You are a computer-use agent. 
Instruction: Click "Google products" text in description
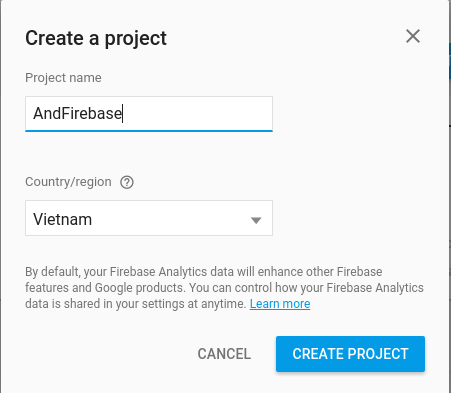140,288
